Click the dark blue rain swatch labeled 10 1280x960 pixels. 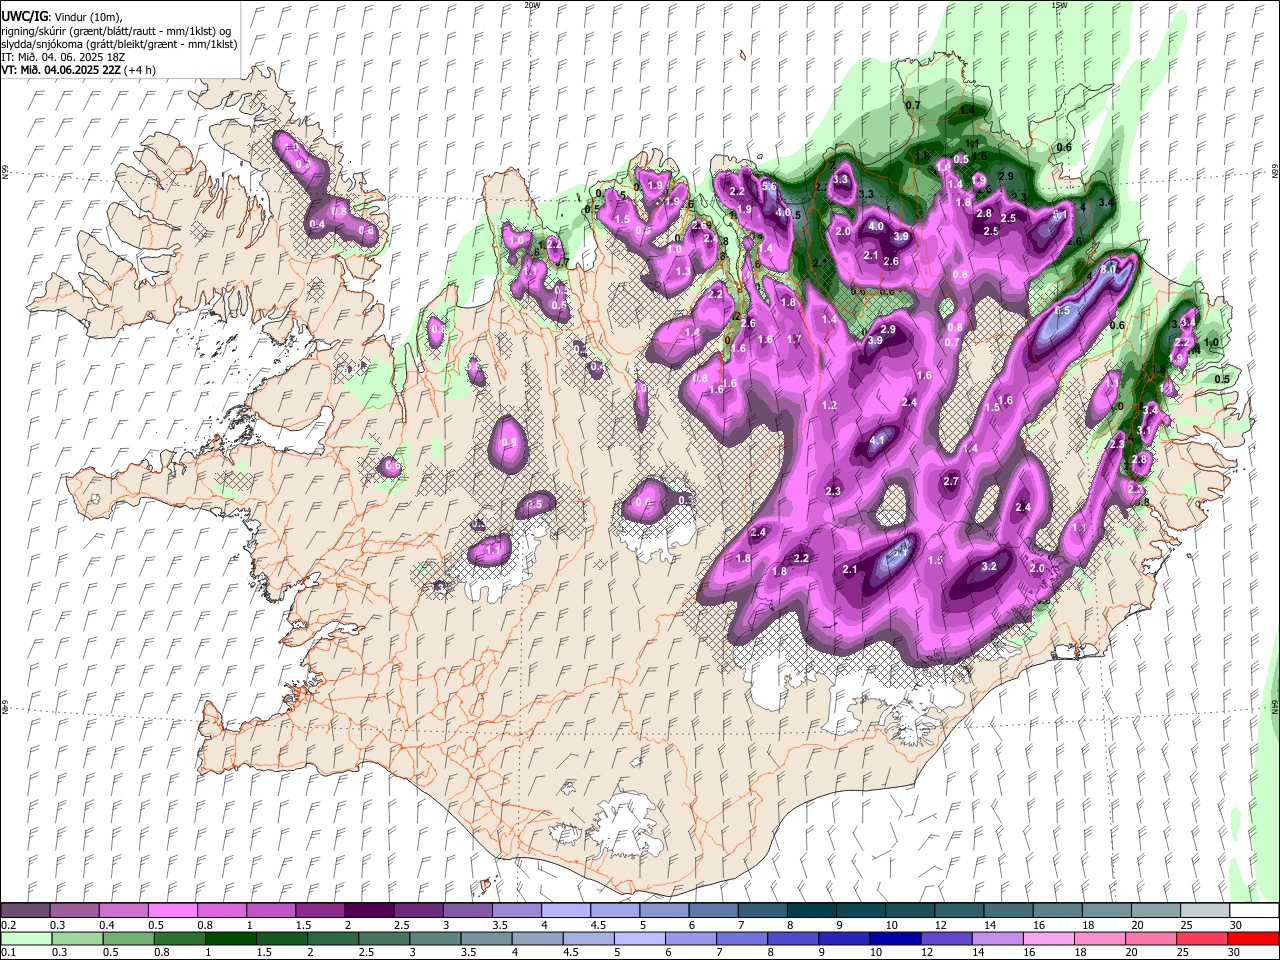pyautogui.click(x=893, y=938)
